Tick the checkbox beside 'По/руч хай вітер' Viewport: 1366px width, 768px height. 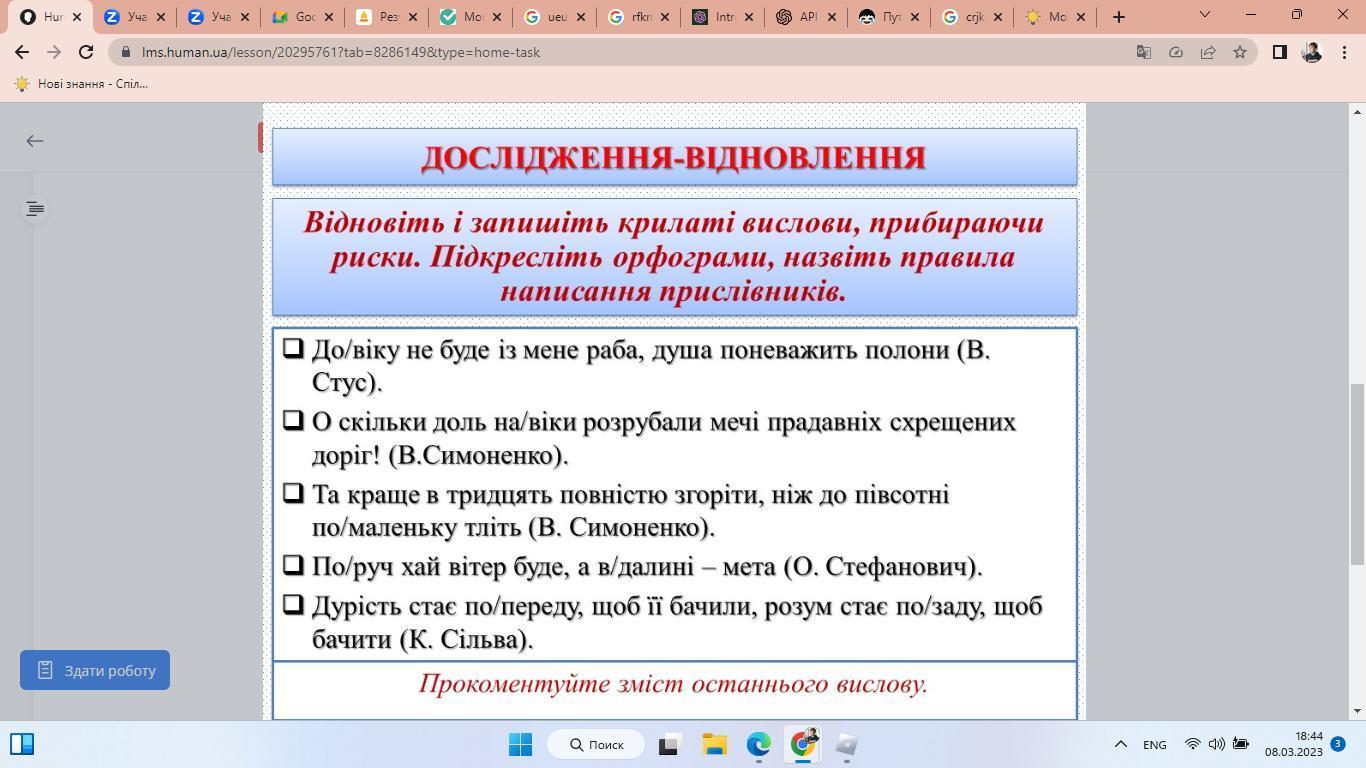(x=293, y=565)
